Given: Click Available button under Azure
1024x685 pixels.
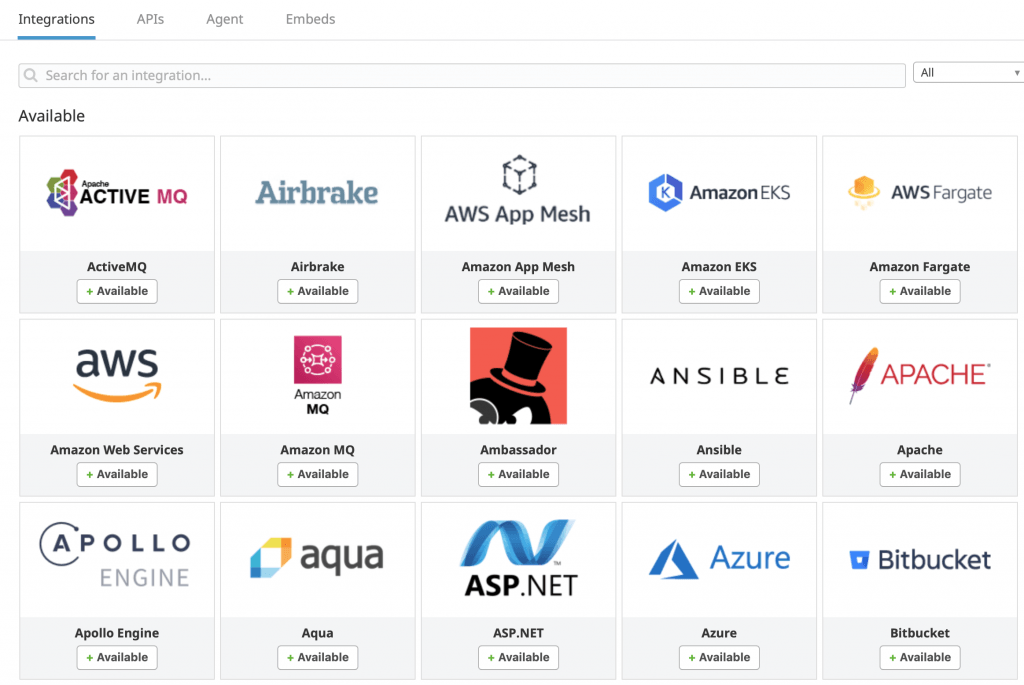Looking at the screenshot, I should (x=719, y=657).
